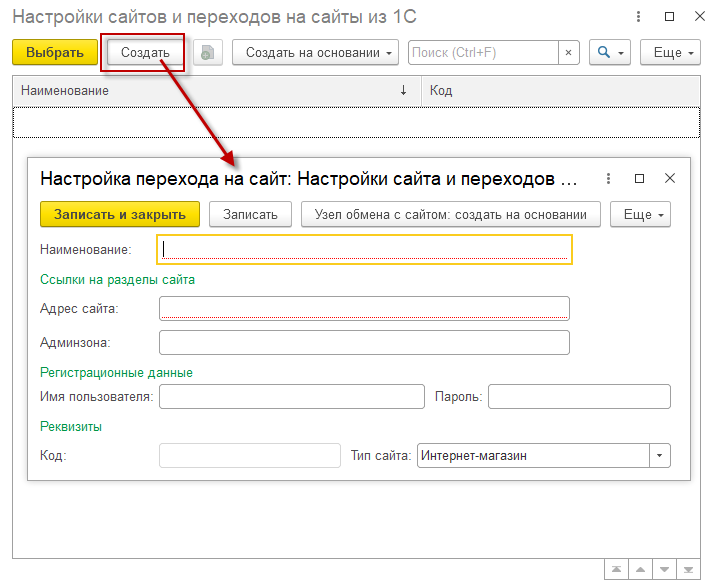This screenshot has height=587, width=717.
Task: Click the Наименование column header in the list
Action: click(216, 91)
